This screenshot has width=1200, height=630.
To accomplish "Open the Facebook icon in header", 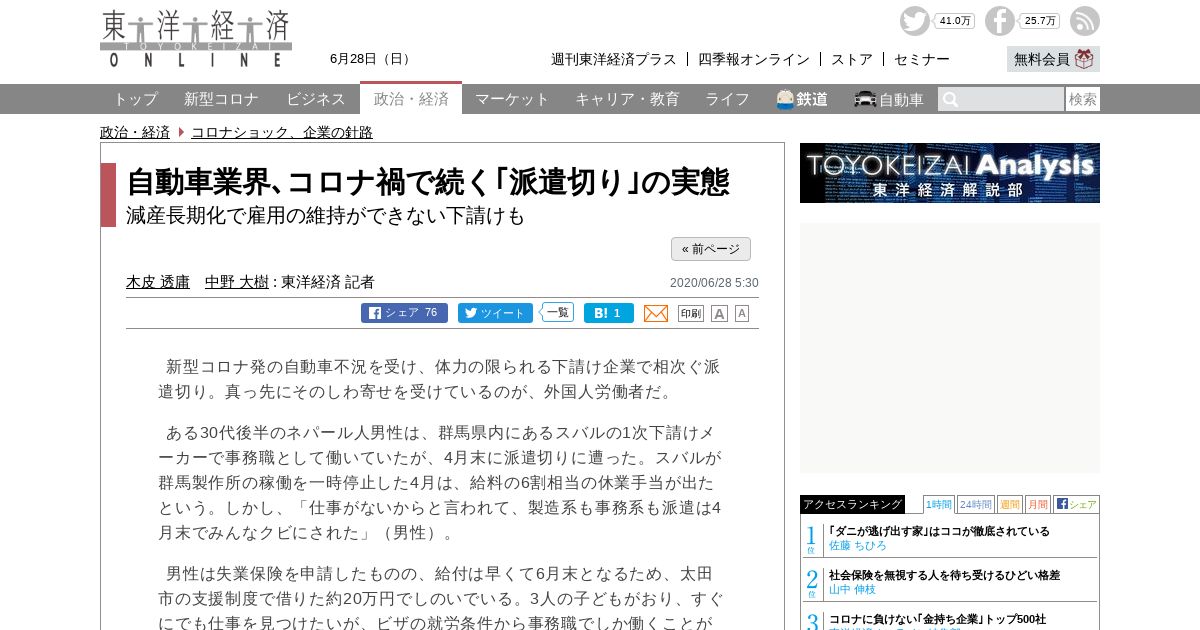I will [x=999, y=21].
